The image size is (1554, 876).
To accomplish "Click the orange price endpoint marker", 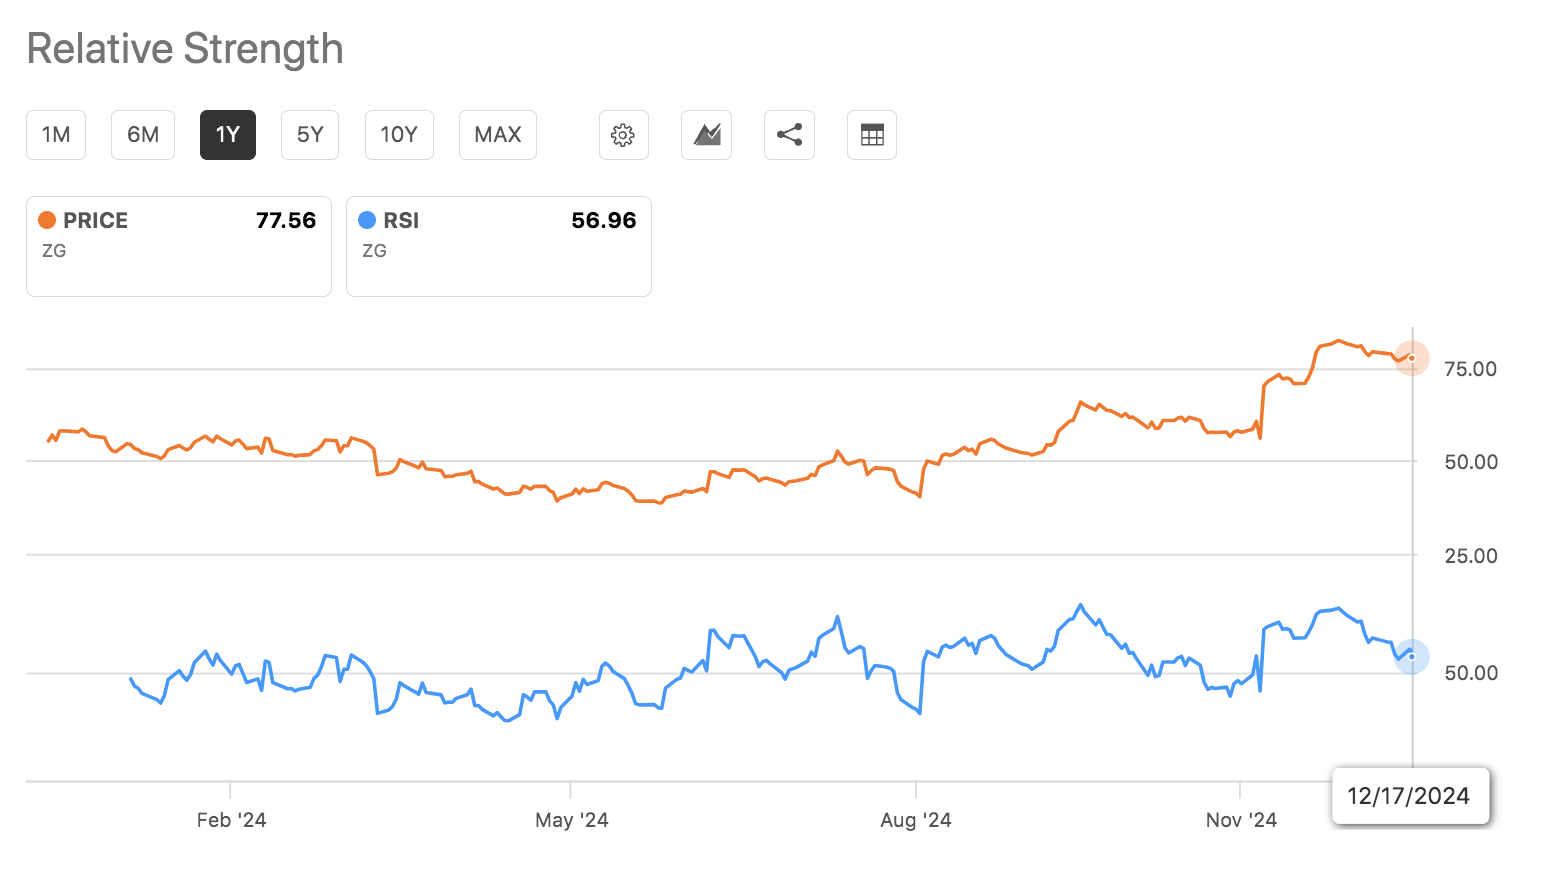I will tap(1411, 358).
